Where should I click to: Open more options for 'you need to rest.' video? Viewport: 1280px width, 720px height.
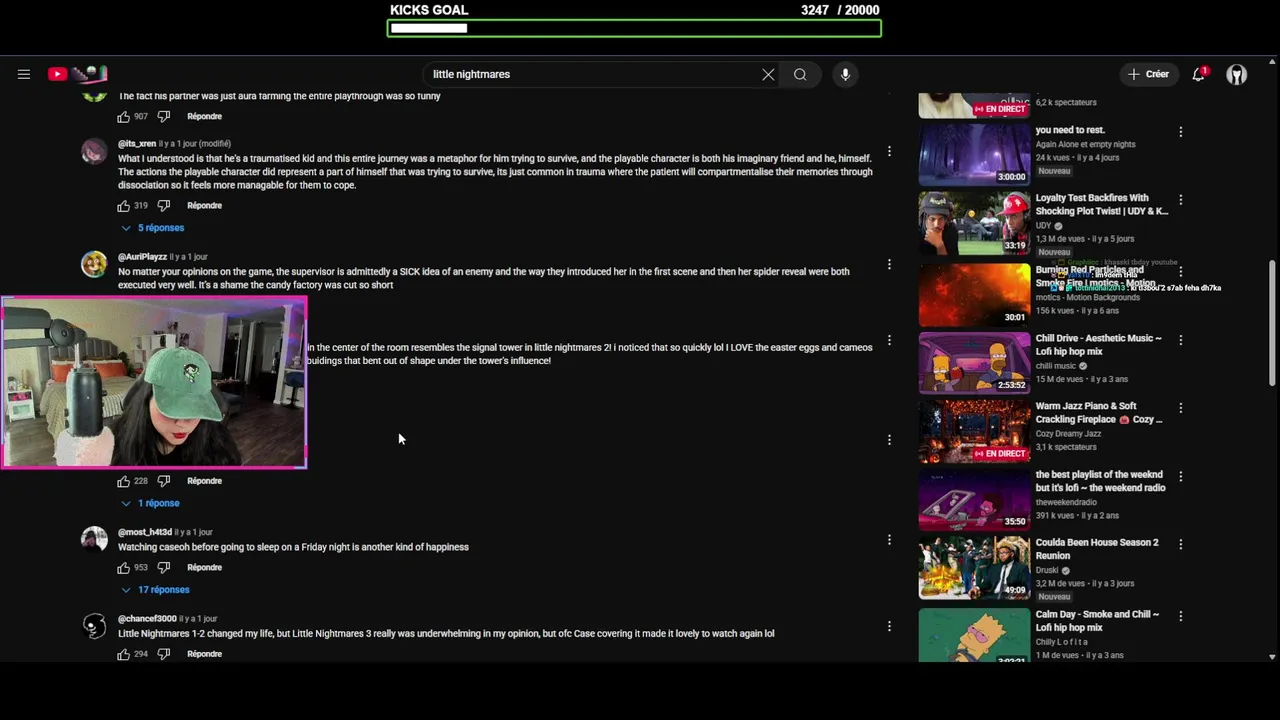pyautogui.click(x=1180, y=131)
